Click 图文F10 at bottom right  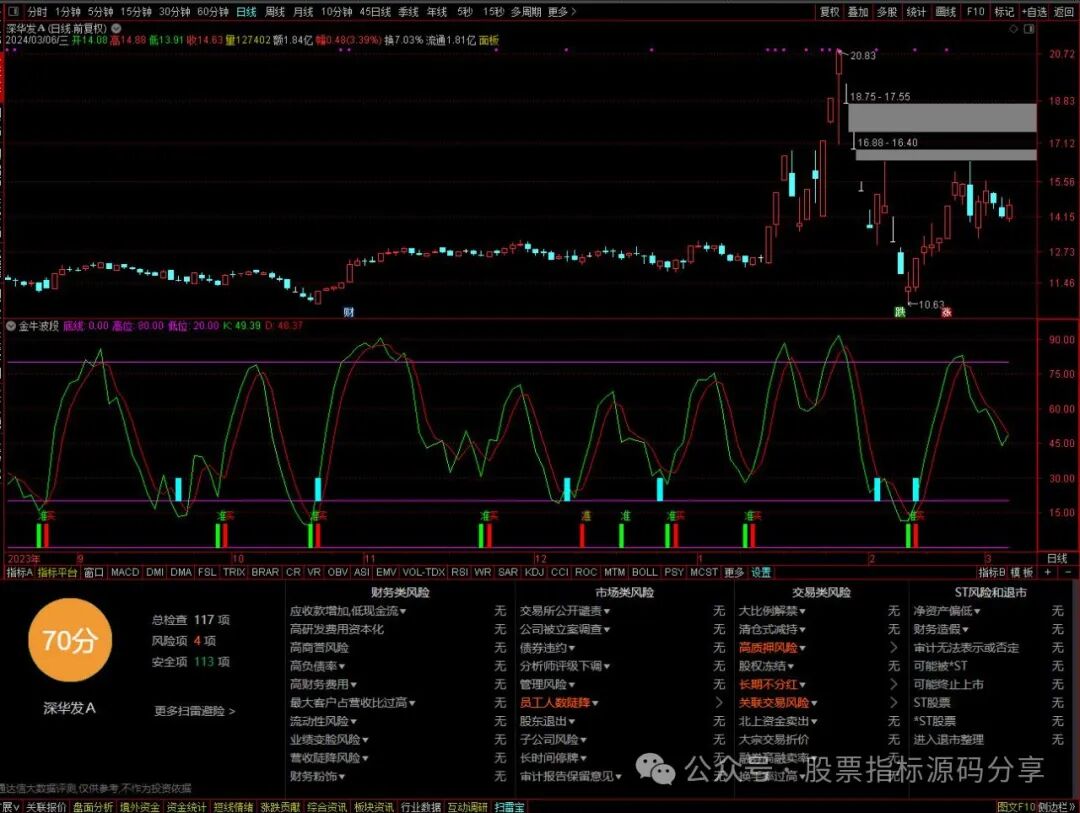click(1016, 807)
